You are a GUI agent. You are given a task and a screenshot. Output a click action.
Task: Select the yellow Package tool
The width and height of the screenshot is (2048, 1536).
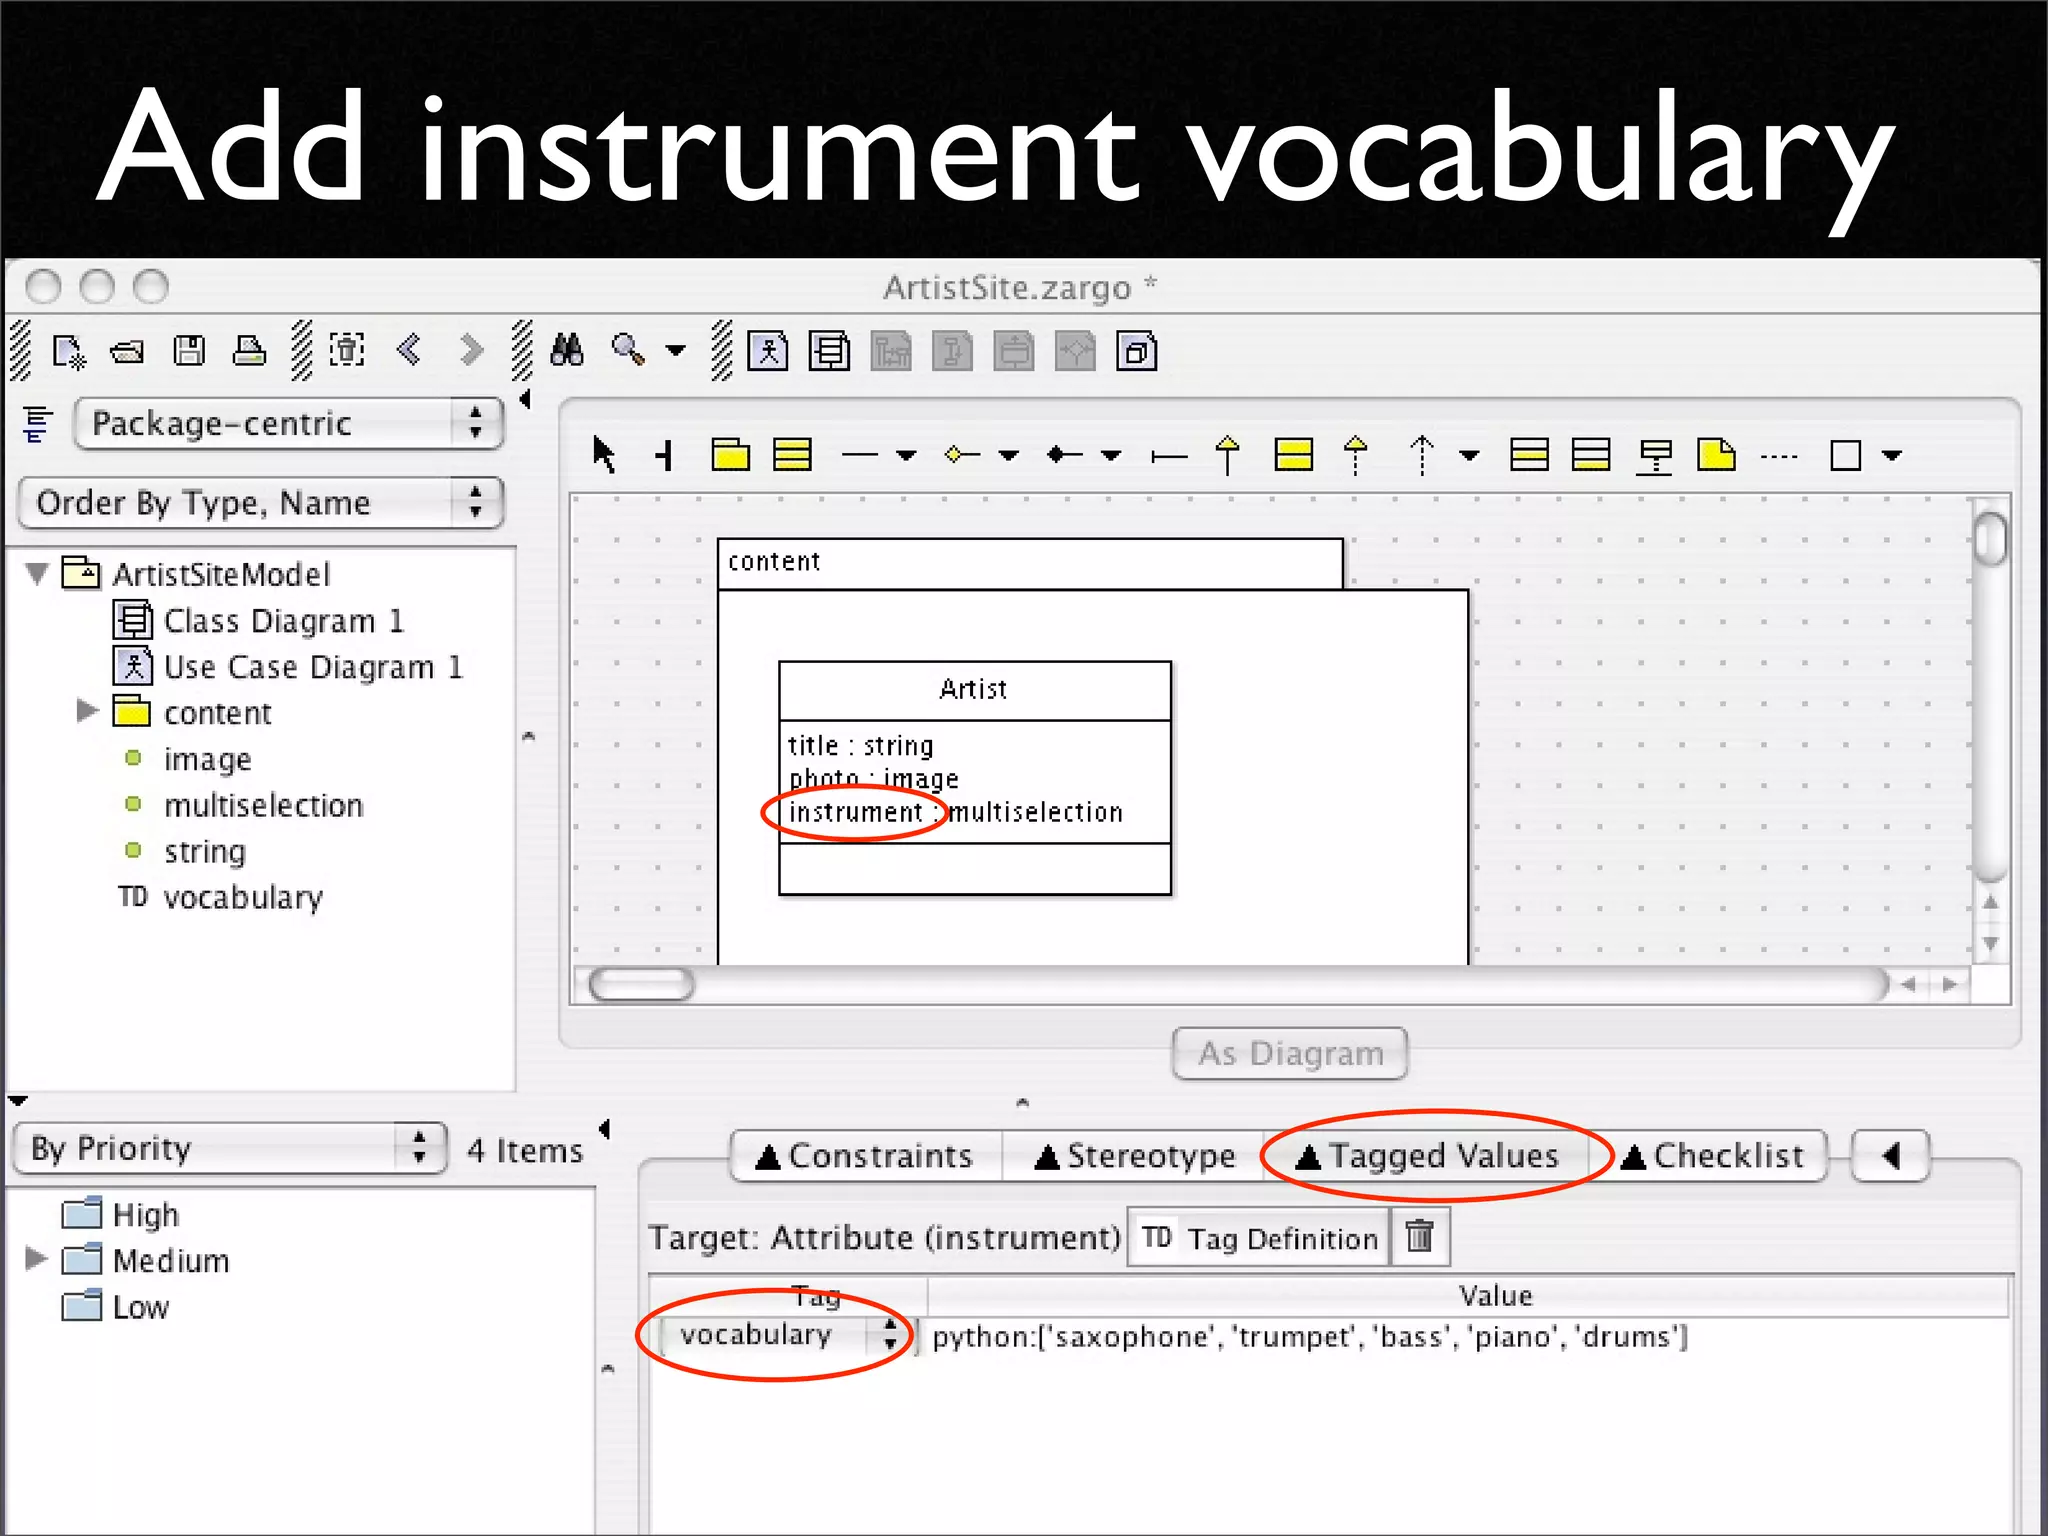point(731,455)
